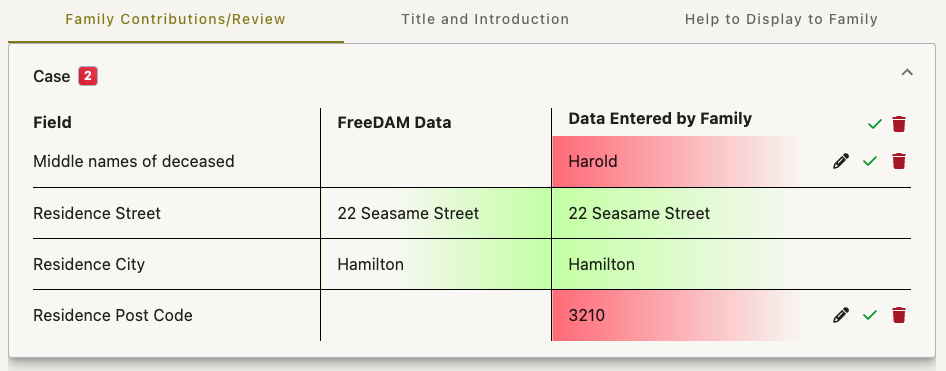
Task: Edit the 3210 post code entry
Action: [840, 315]
